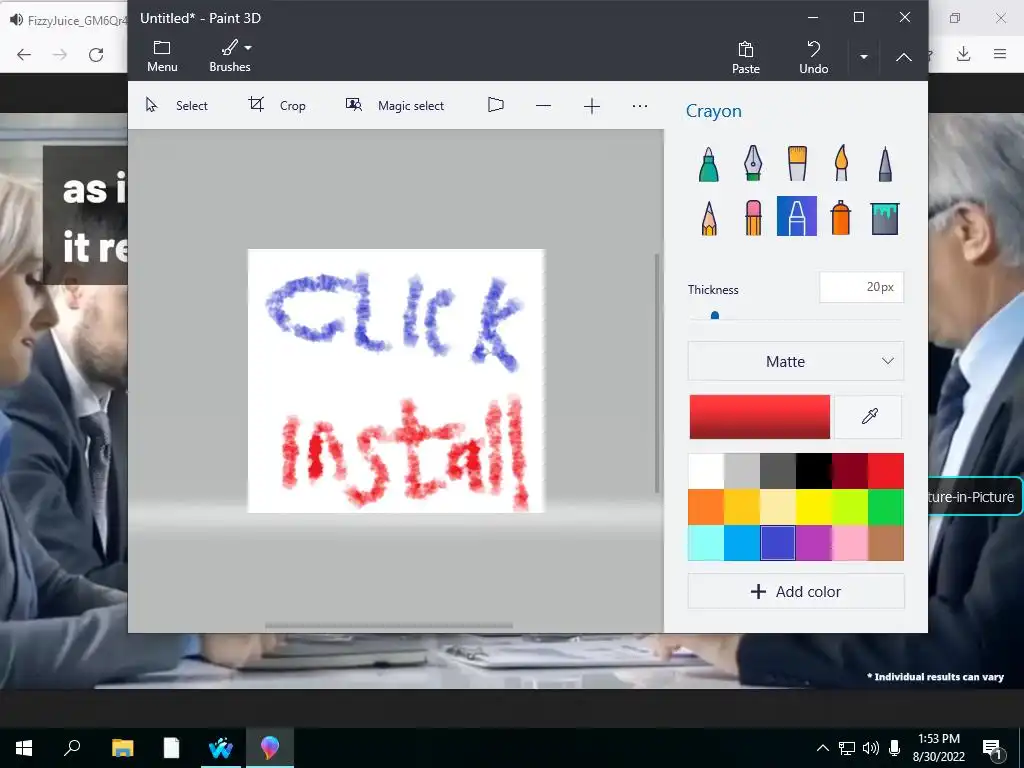Pick the light gray swatch
Image resolution: width=1024 pixels, height=768 pixels.
742,471
